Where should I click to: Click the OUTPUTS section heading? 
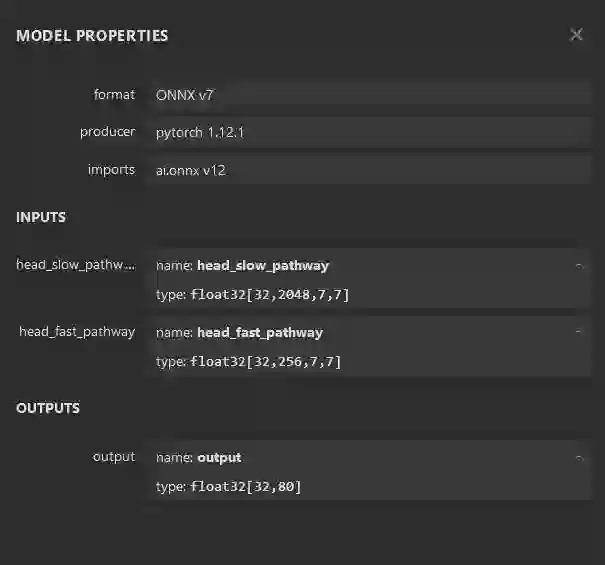48,408
